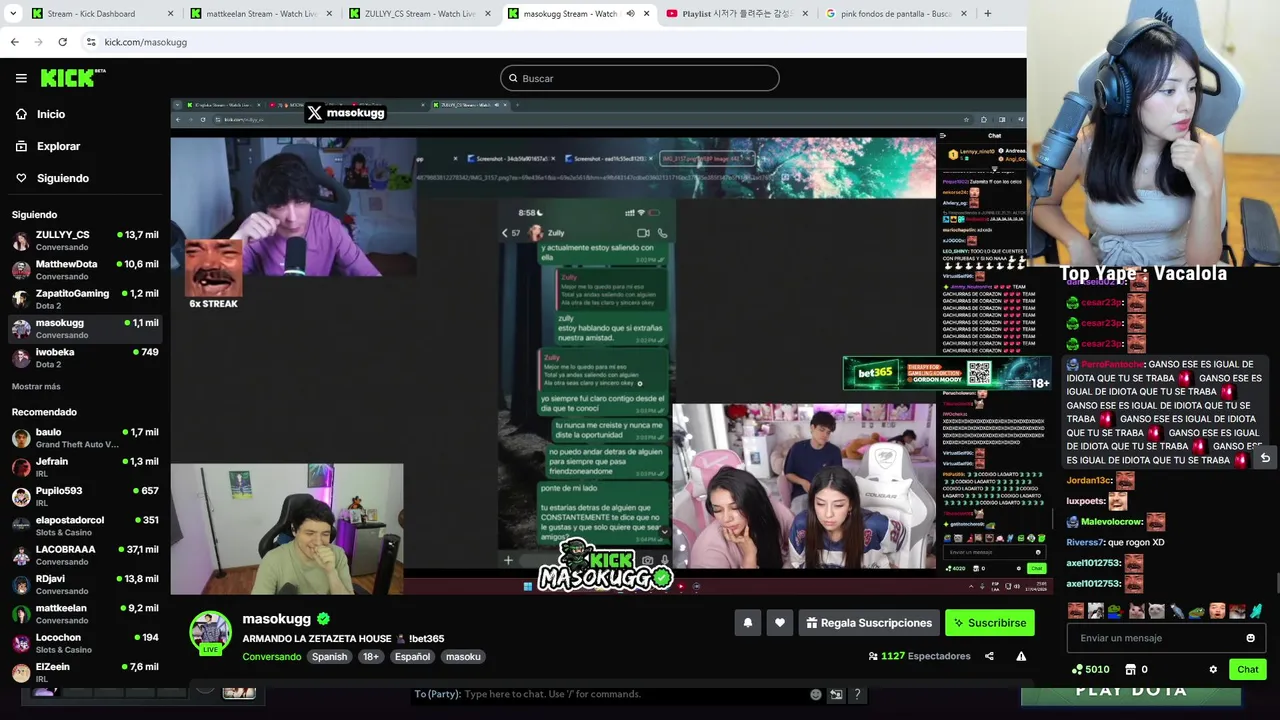Open Pupilo593 recommended channel
This screenshot has height=720, width=1280.
pos(85,497)
